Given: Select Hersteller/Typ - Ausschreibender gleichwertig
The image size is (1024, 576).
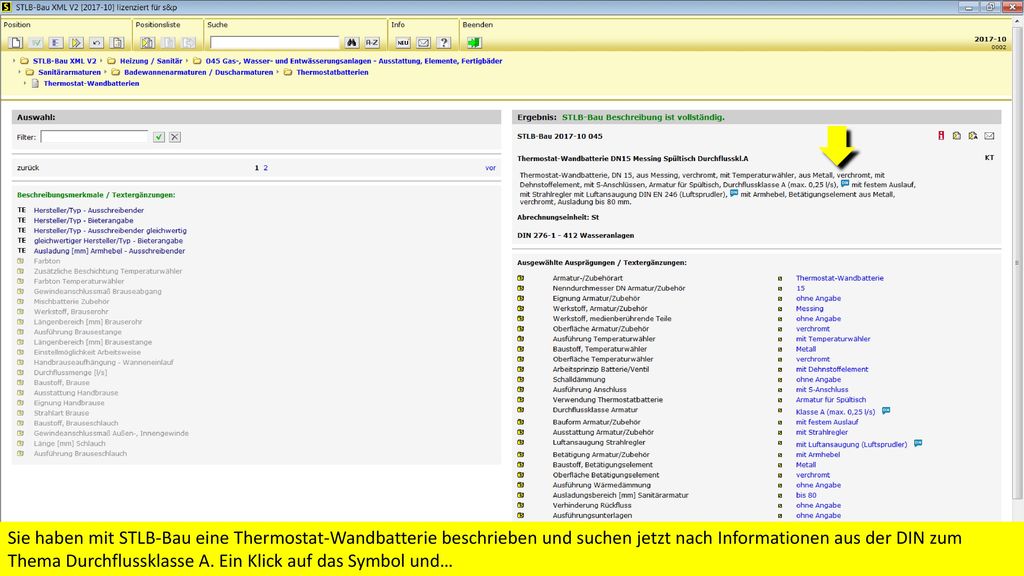Looking at the screenshot, I should [x=110, y=231].
